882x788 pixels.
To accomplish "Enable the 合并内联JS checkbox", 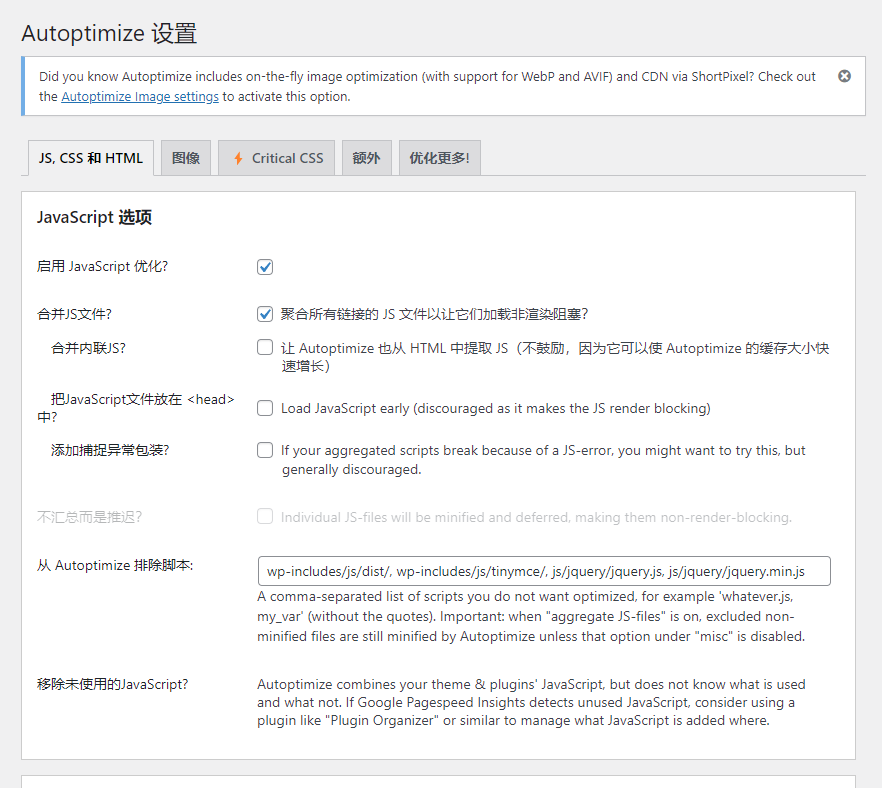I will [x=265, y=348].
